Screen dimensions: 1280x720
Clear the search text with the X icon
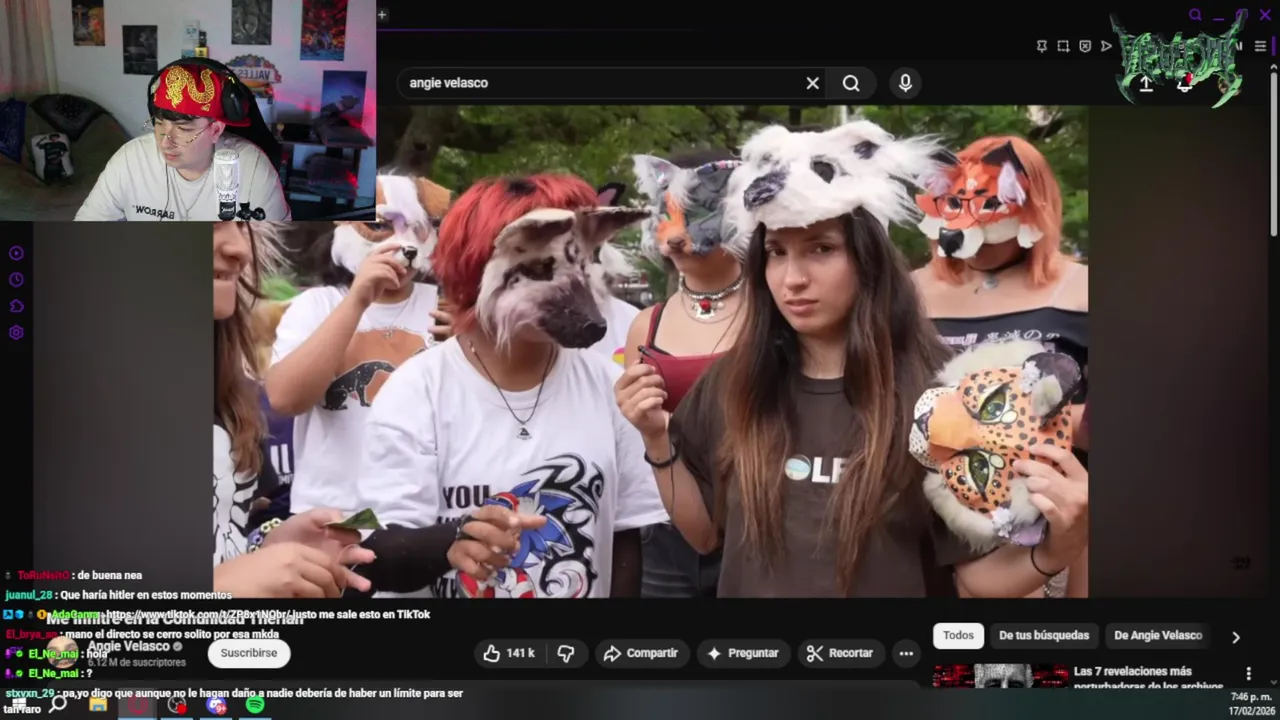pos(812,83)
